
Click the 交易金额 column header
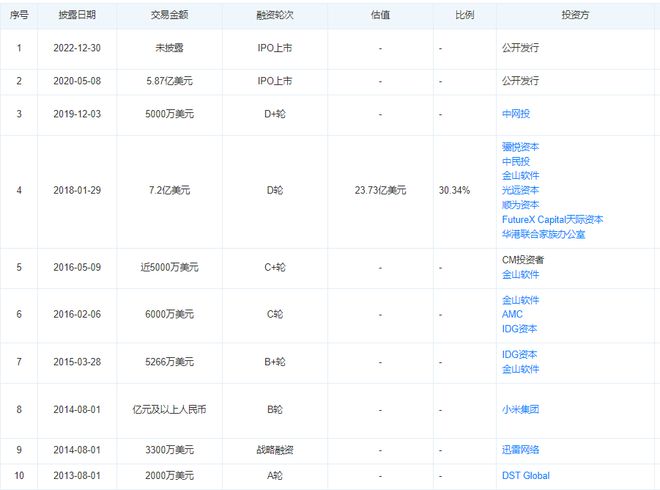click(170, 15)
